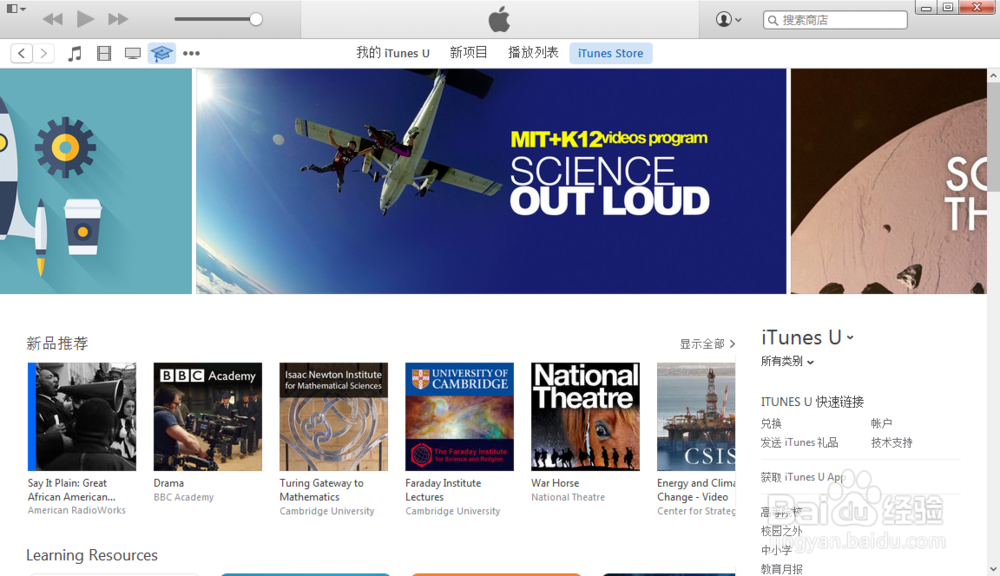Go forward with the right arrow

43,53
